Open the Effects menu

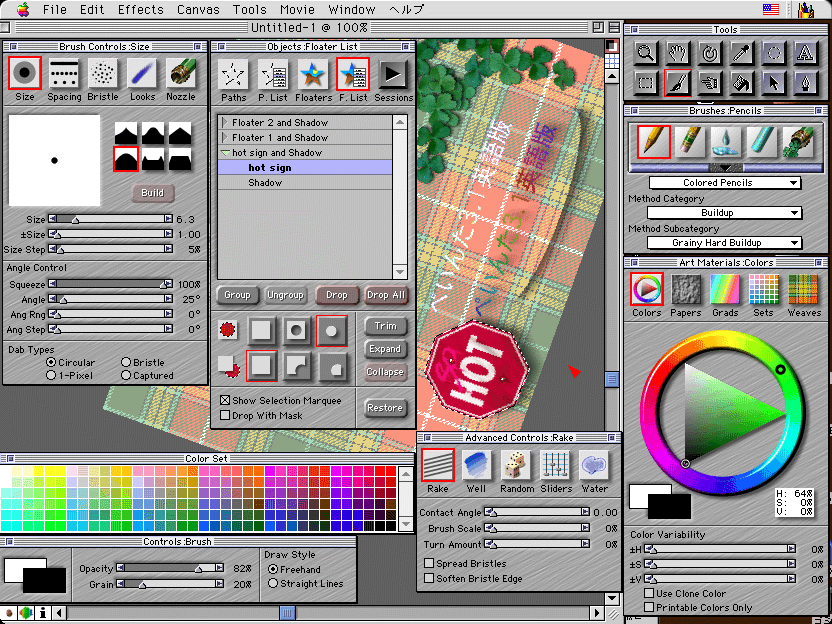141,10
